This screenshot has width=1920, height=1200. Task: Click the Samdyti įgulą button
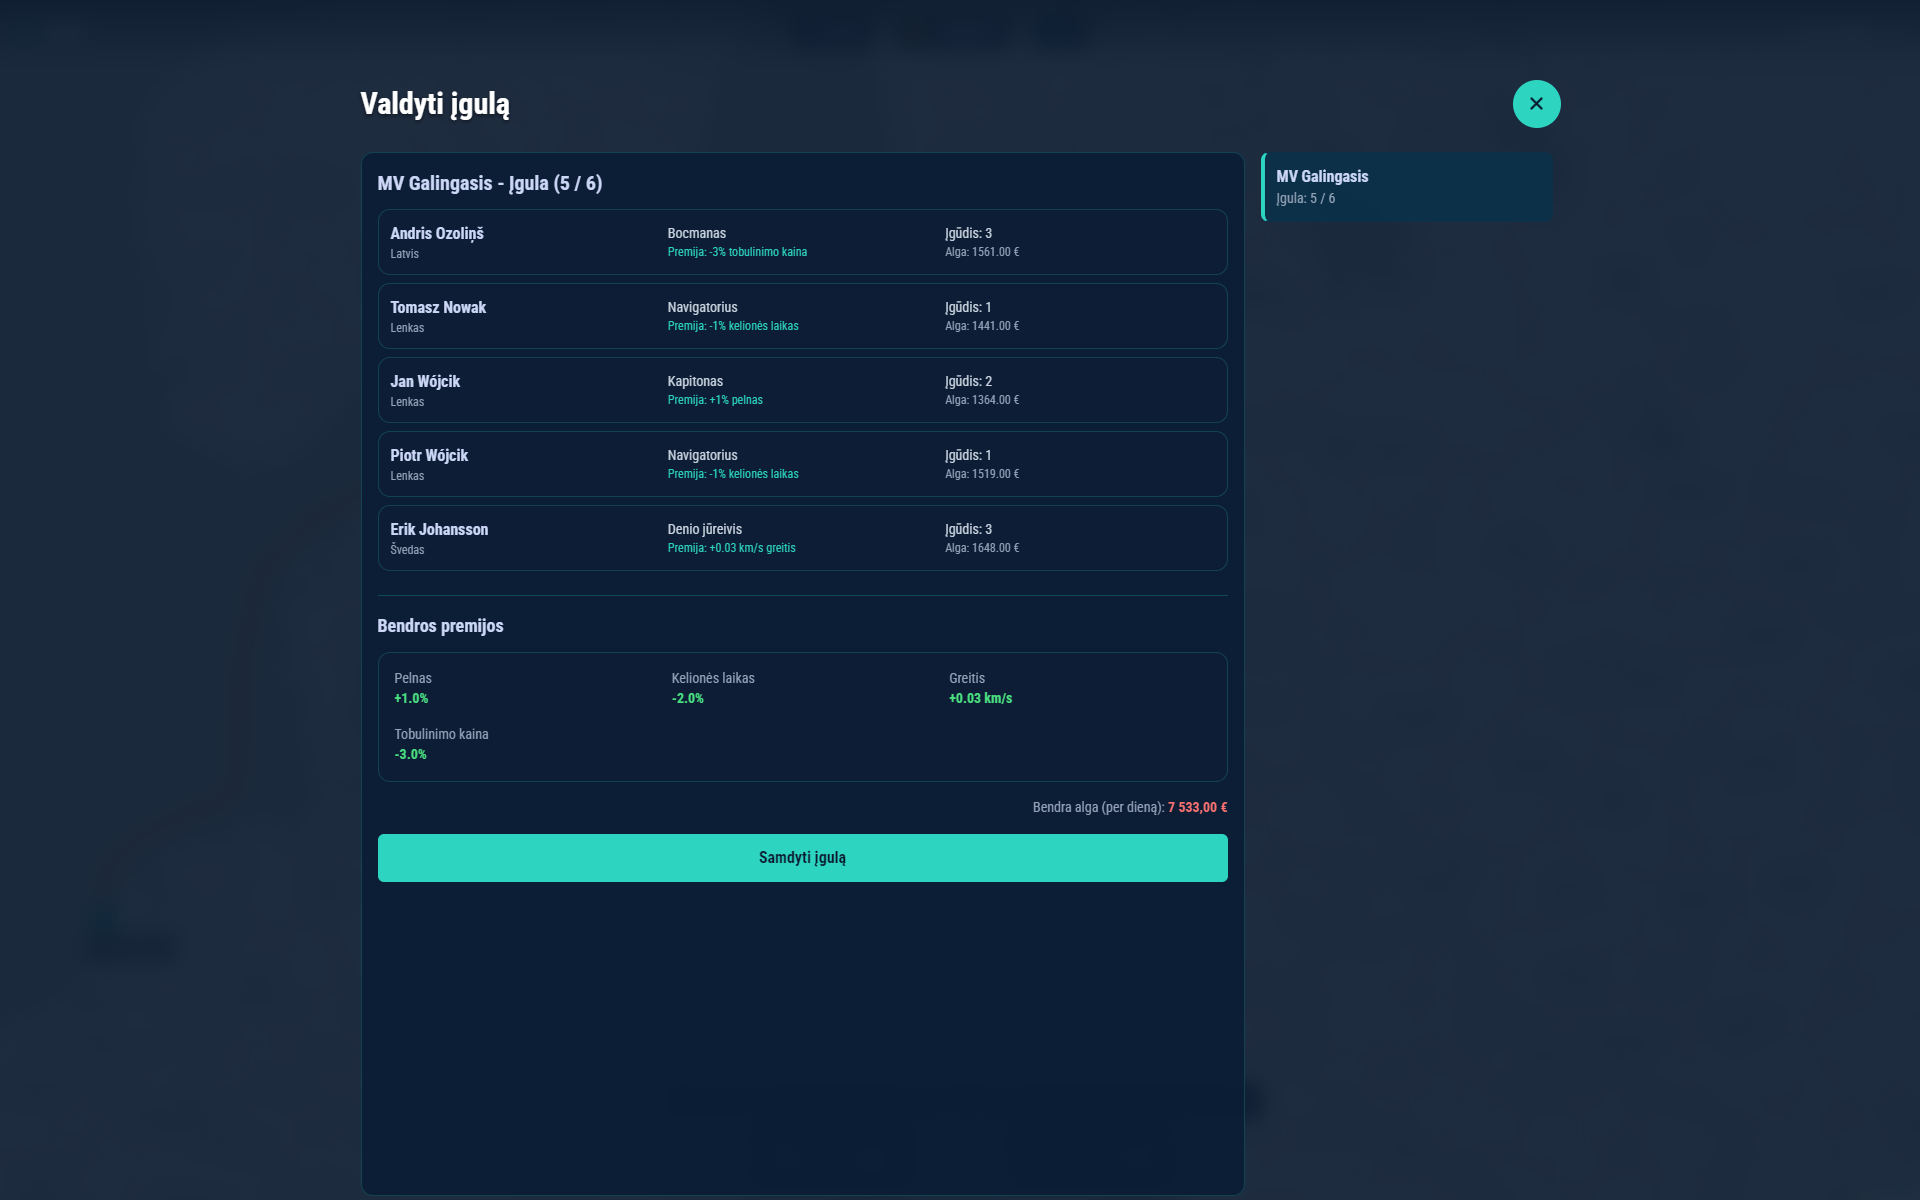tap(802, 858)
